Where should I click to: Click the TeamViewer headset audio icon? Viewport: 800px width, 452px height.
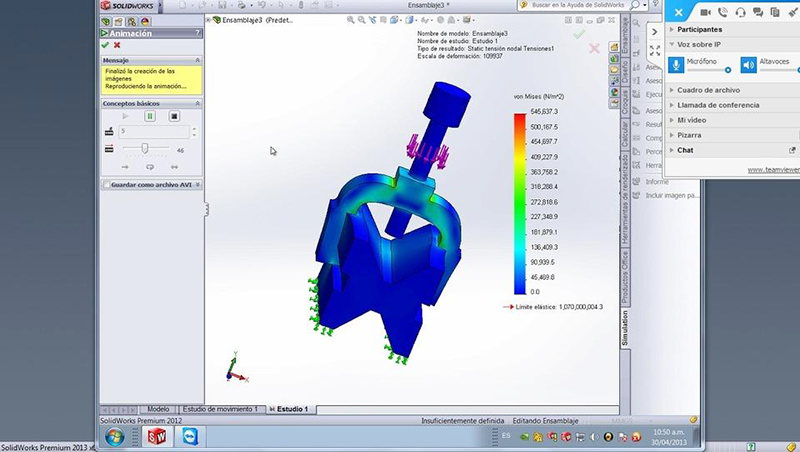point(739,12)
